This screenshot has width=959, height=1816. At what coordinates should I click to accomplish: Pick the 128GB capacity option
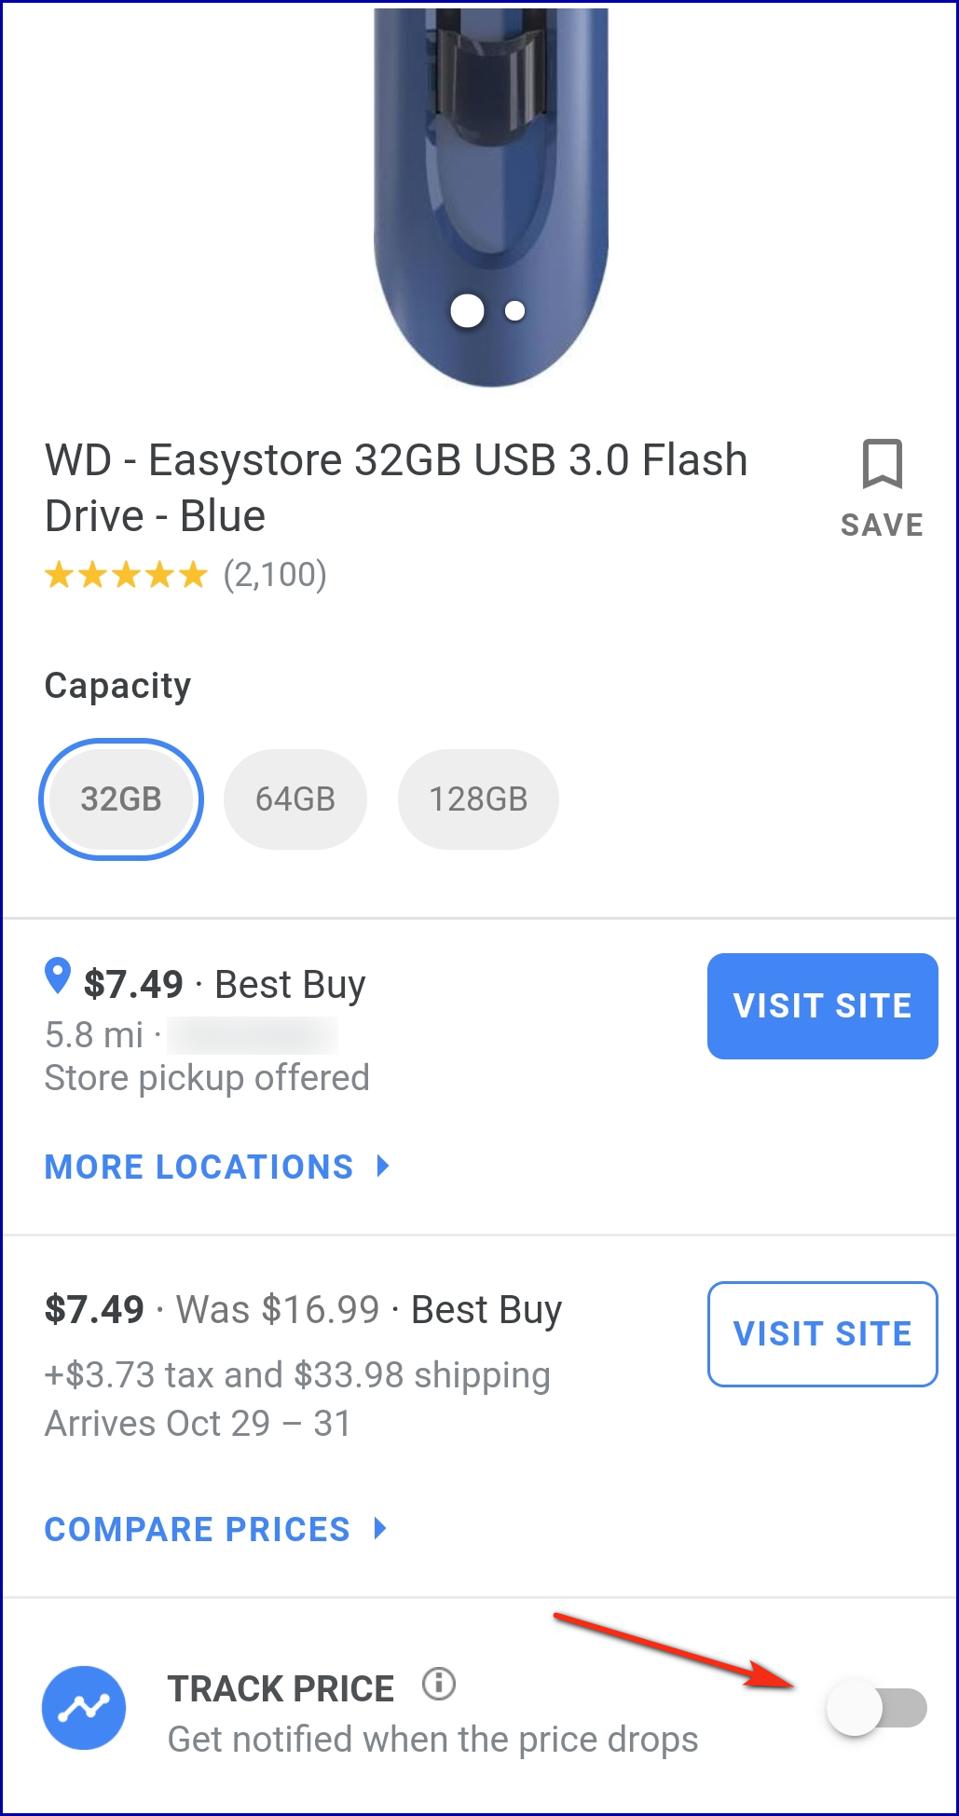(478, 799)
